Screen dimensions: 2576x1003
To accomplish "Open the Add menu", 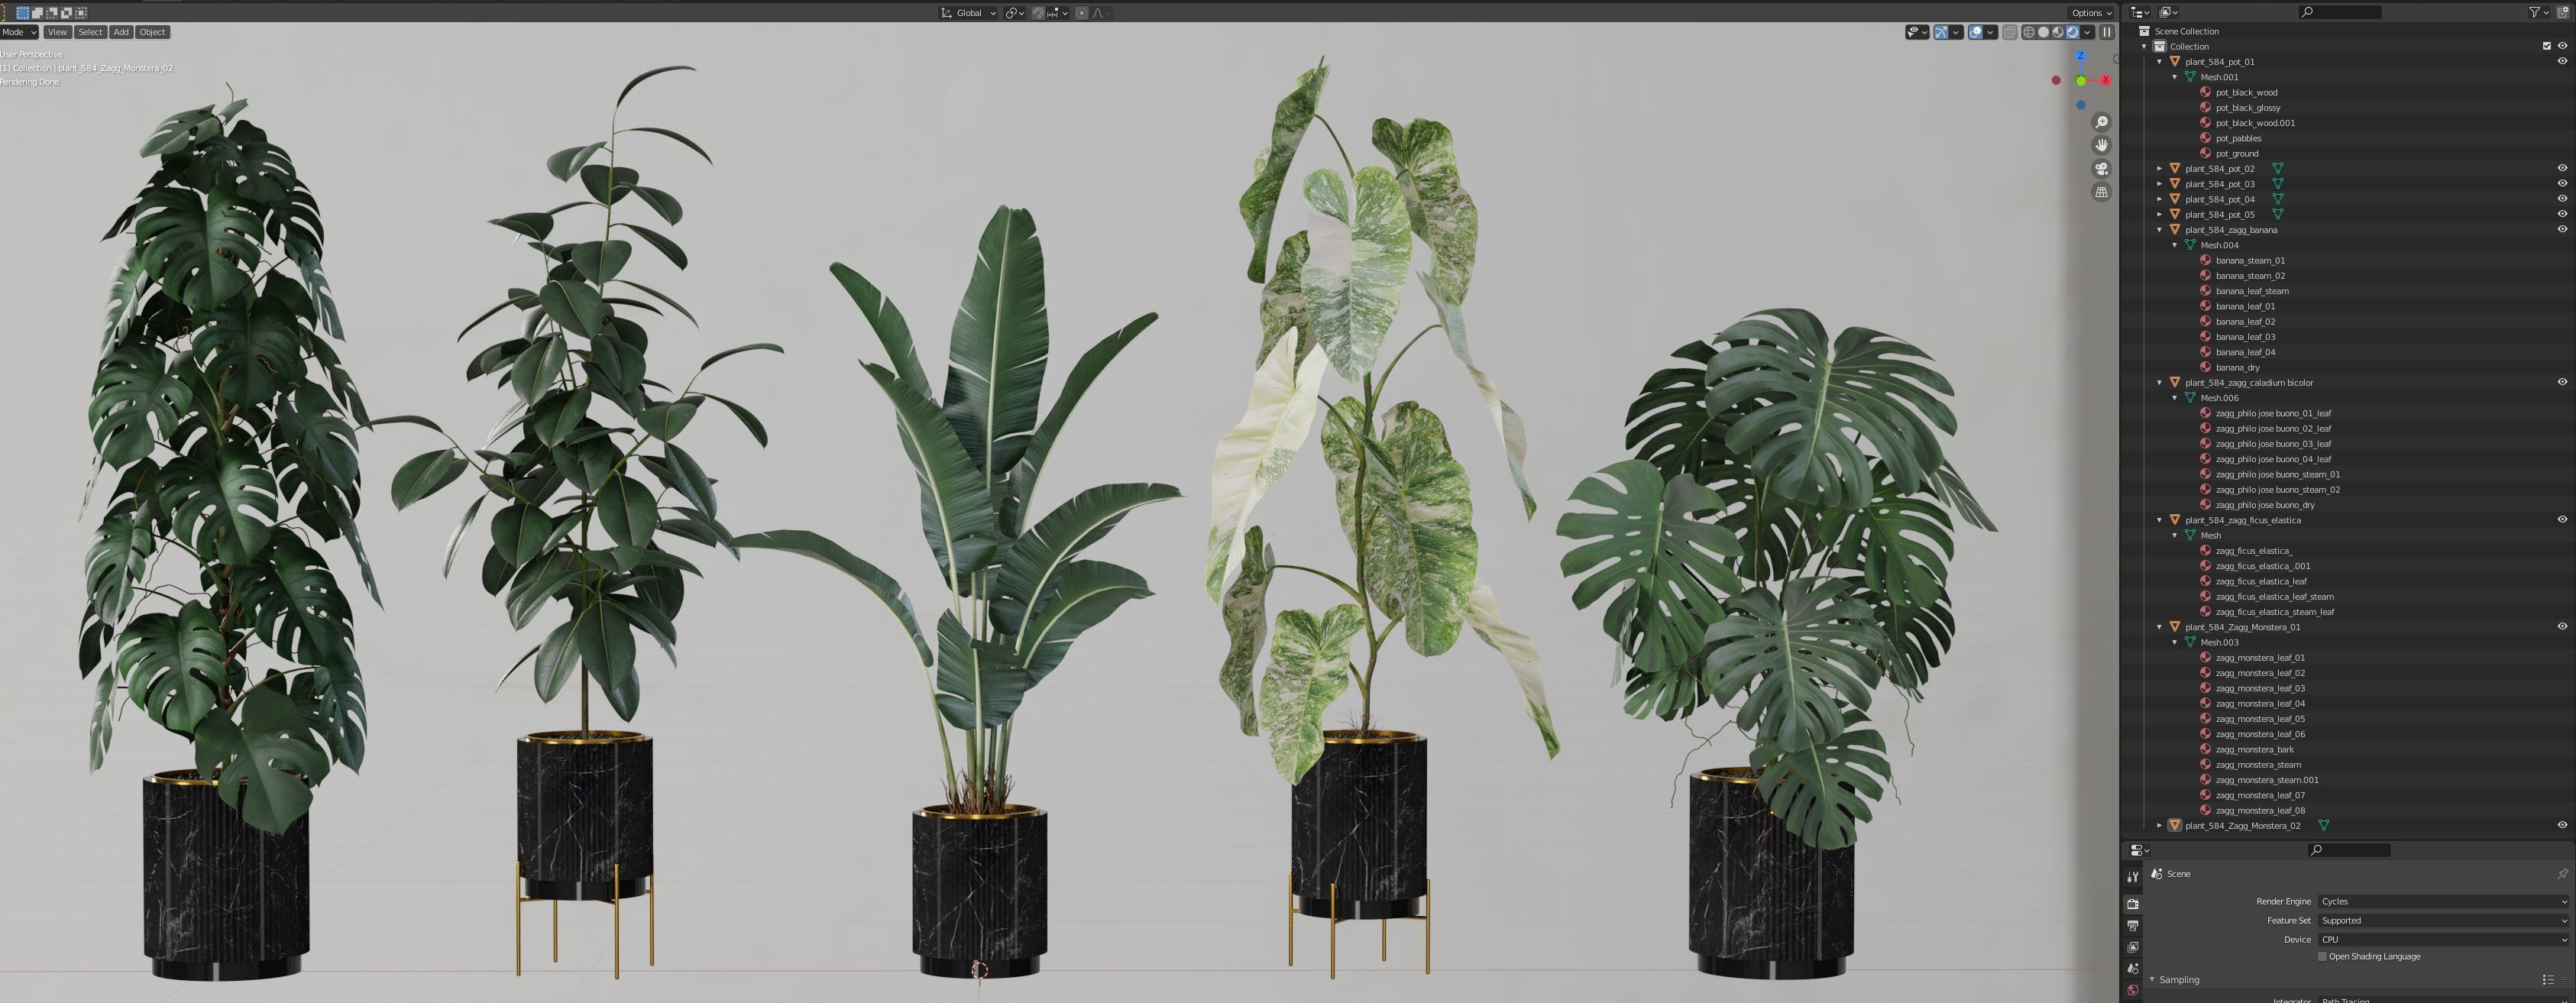I will pos(121,32).
